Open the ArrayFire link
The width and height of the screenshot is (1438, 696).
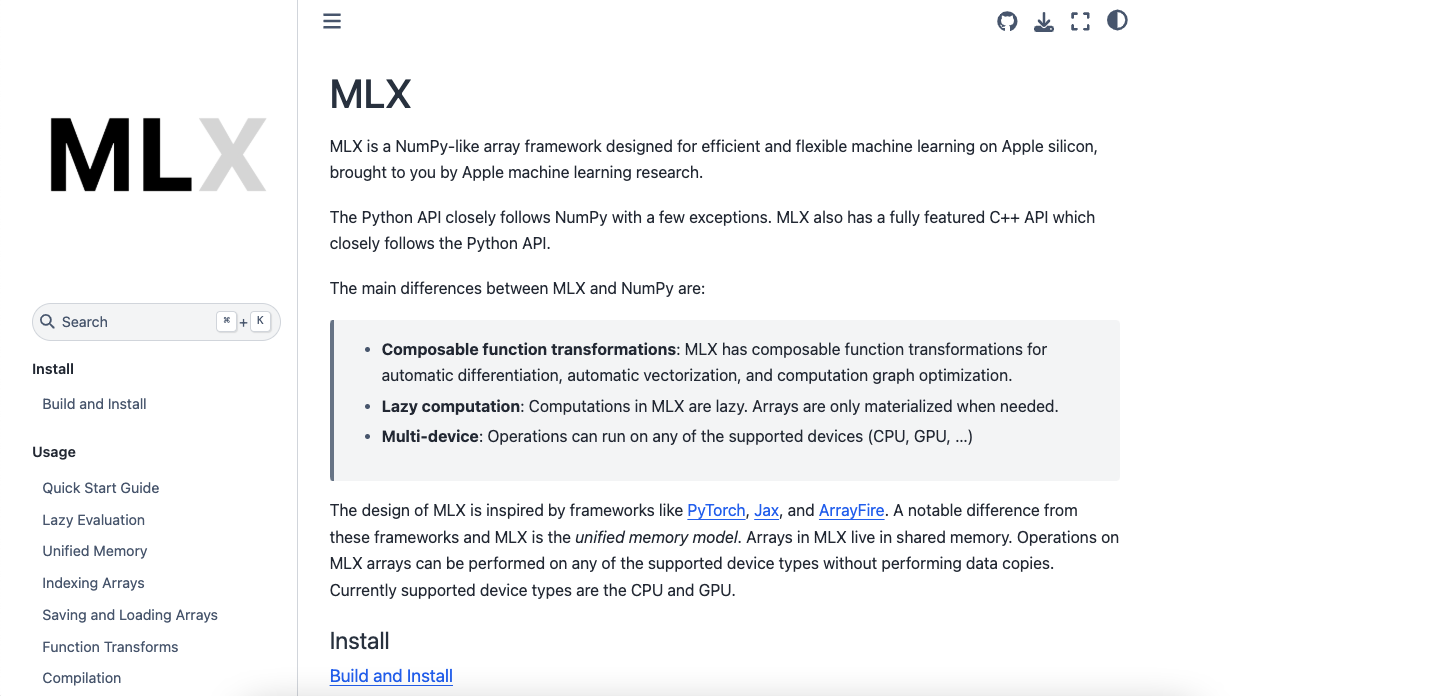click(x=852, y=510)
